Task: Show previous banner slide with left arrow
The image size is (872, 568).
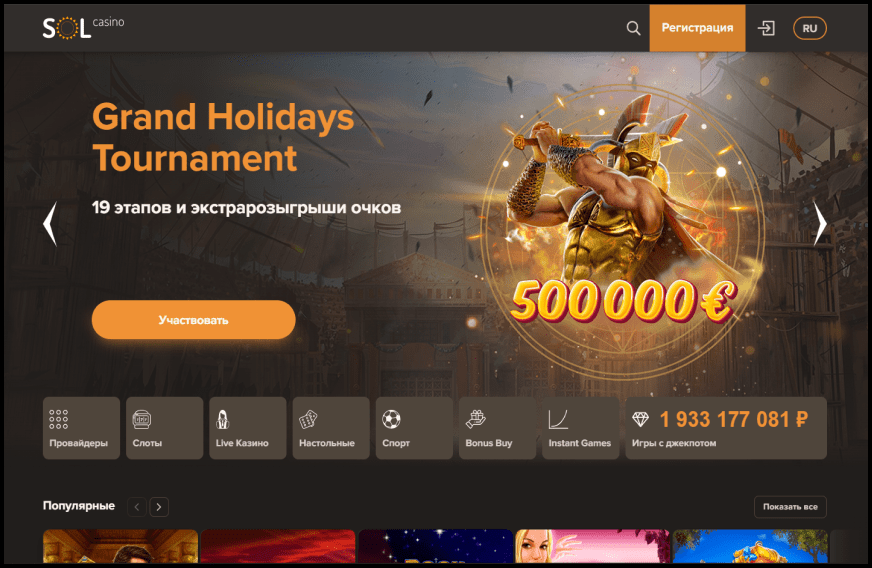Action: [x=50, y=223]
